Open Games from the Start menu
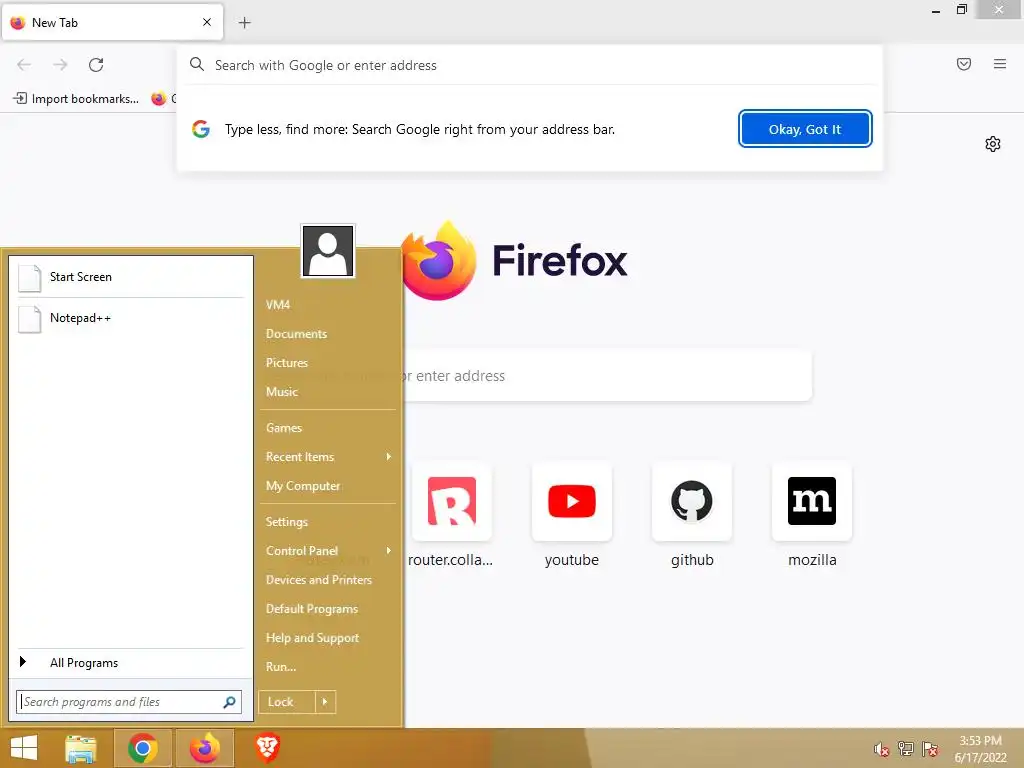This screenshot has height=768, width=1024. coord(283,428)
